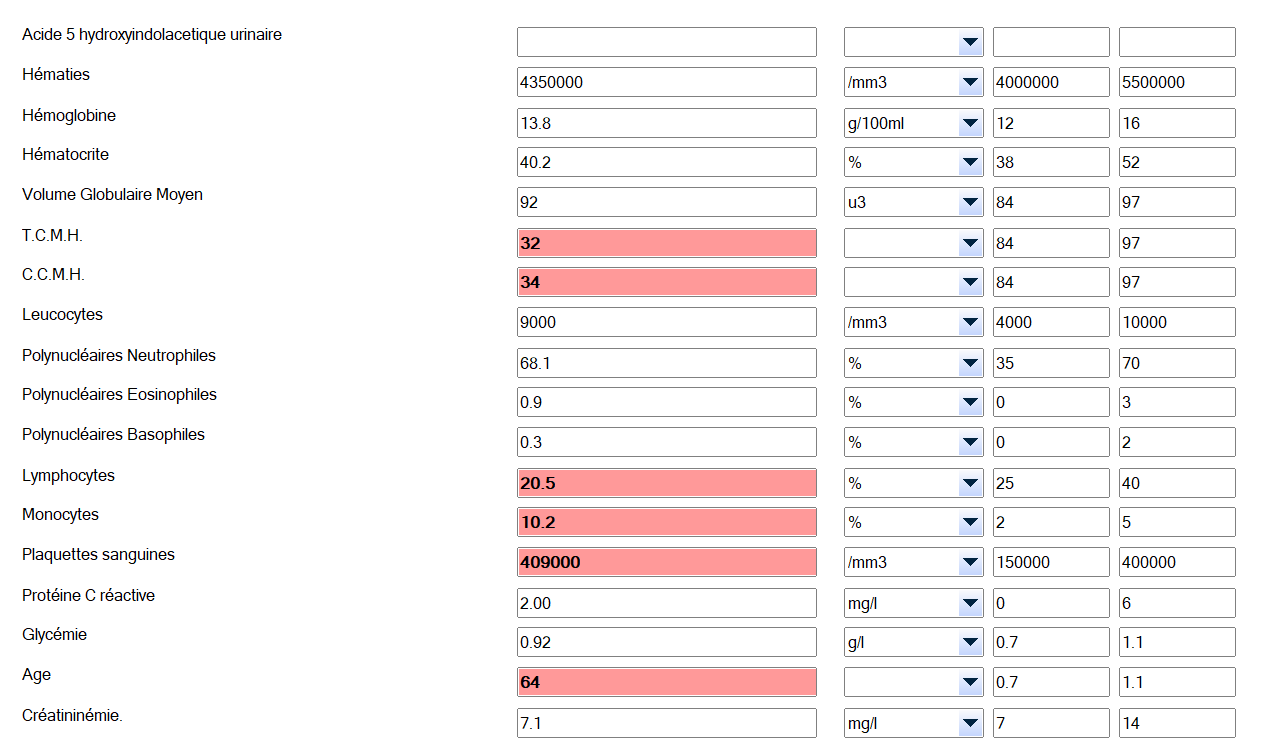Click the Hématies value field
The height and width of the screenshot is (746, 1275).
[x=666, y=82]
